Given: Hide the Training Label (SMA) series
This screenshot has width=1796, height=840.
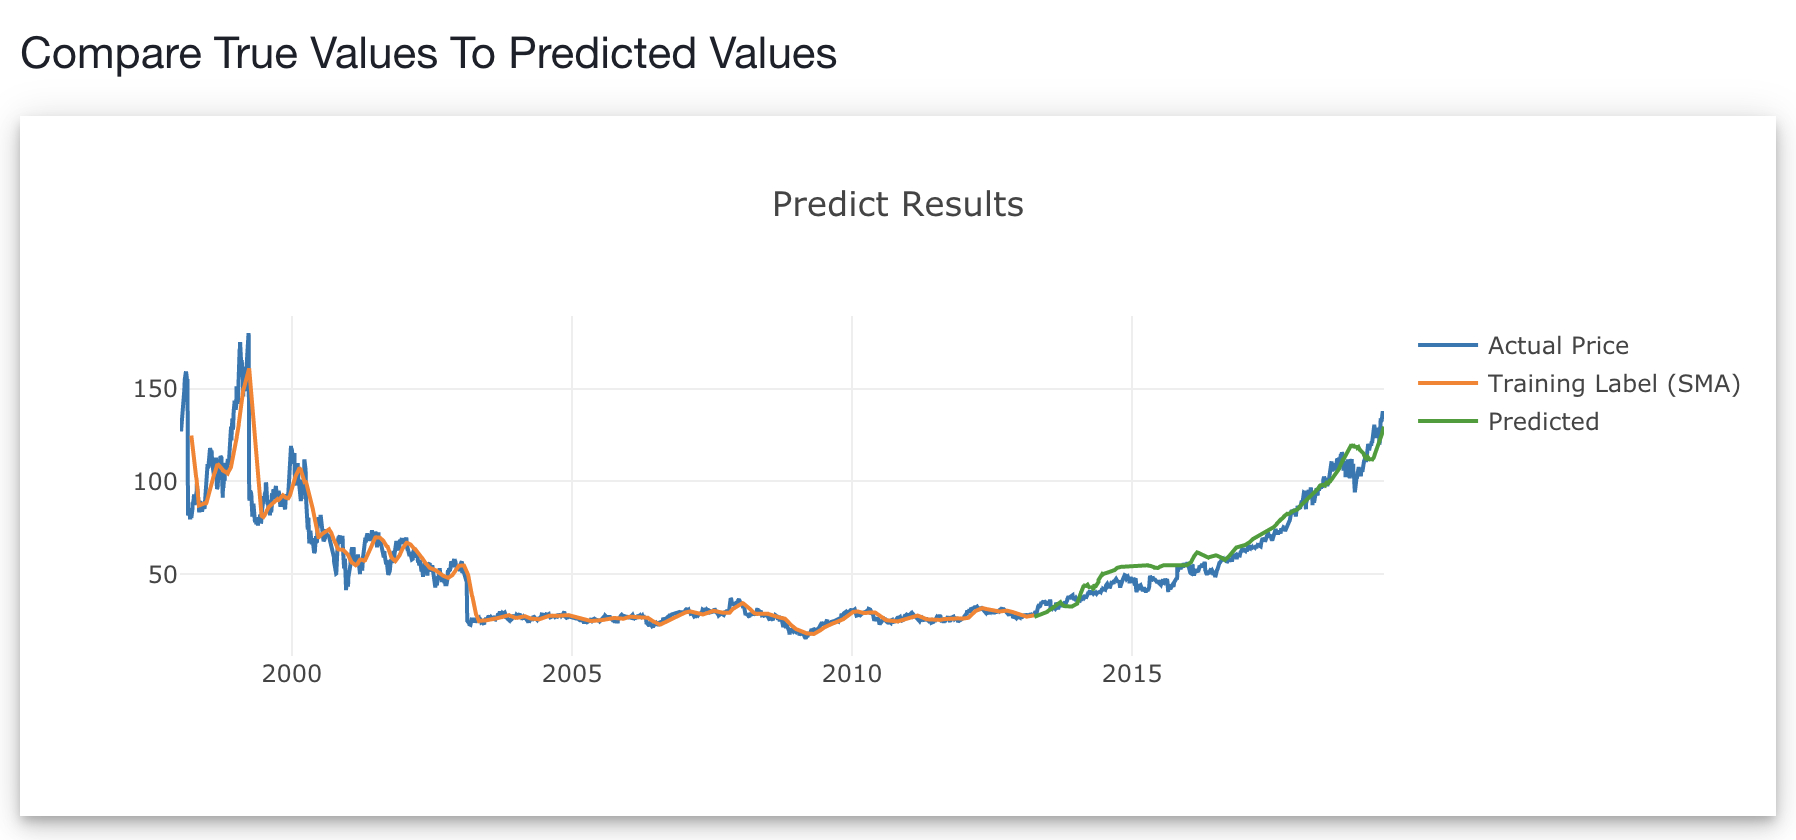Looking at the screenshot, I should coord(1613,384).
